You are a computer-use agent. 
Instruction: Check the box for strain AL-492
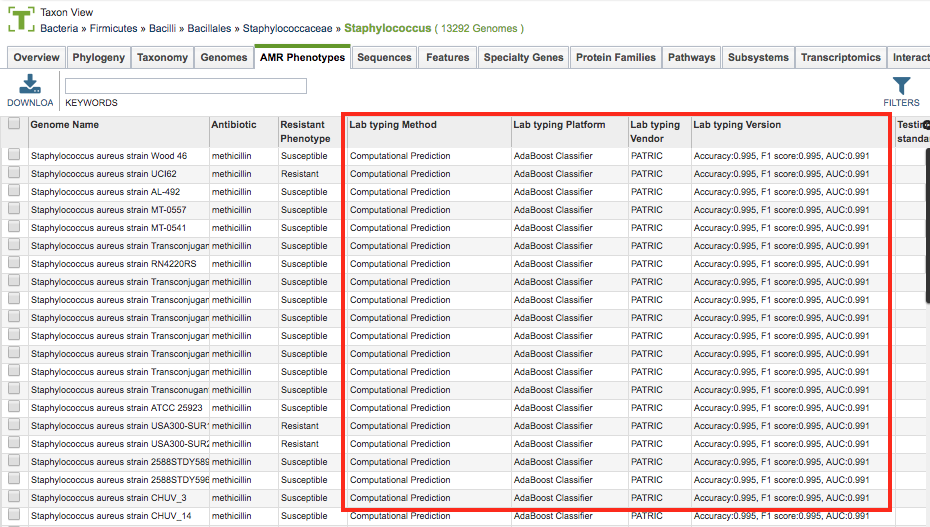(14, 191)
